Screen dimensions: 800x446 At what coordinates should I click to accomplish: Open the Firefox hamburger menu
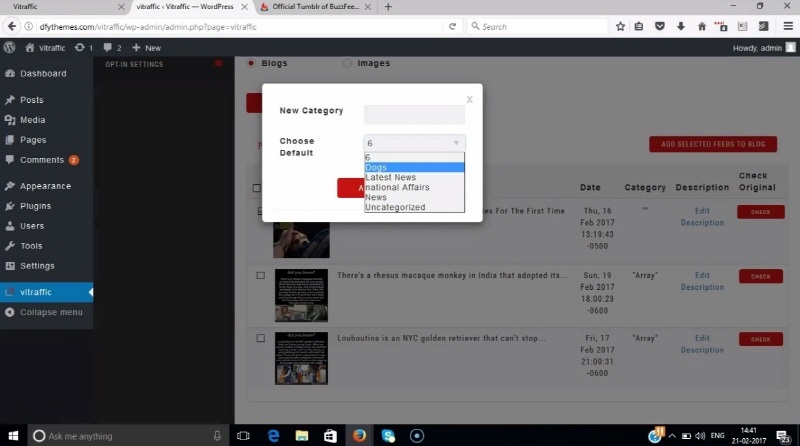788,27
